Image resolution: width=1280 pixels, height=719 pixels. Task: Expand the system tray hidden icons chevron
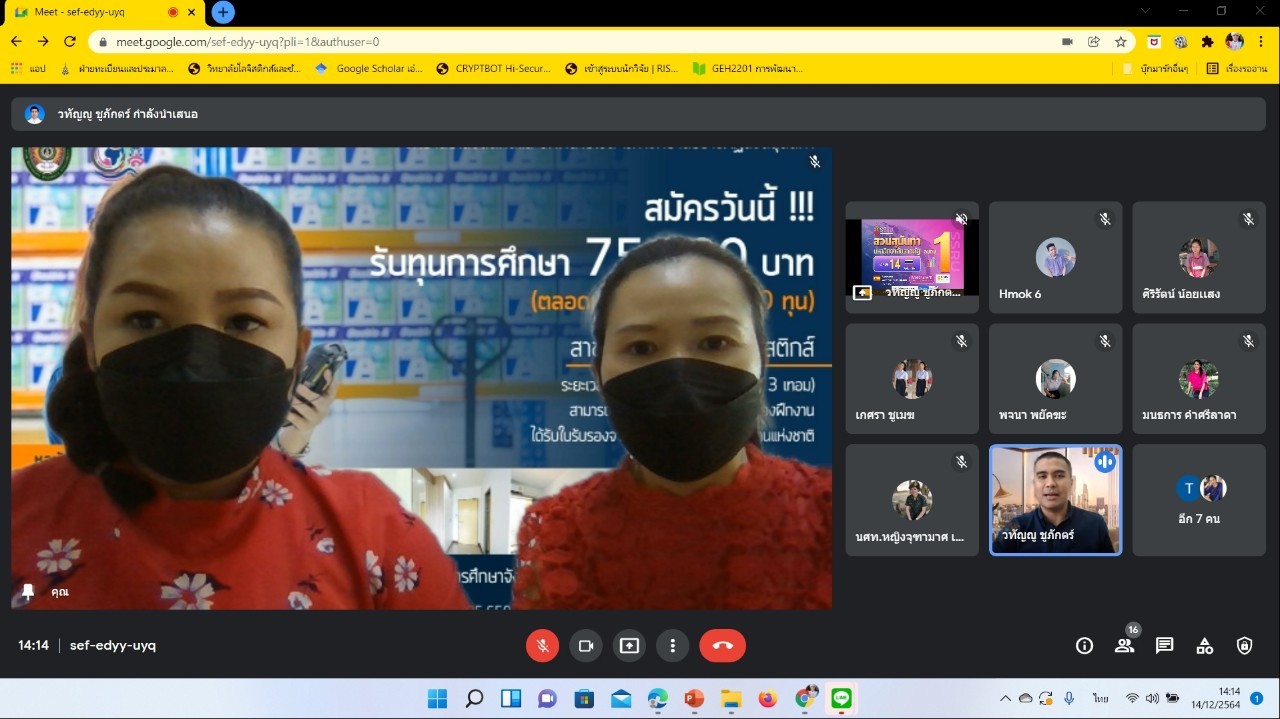coord(1005,698)
